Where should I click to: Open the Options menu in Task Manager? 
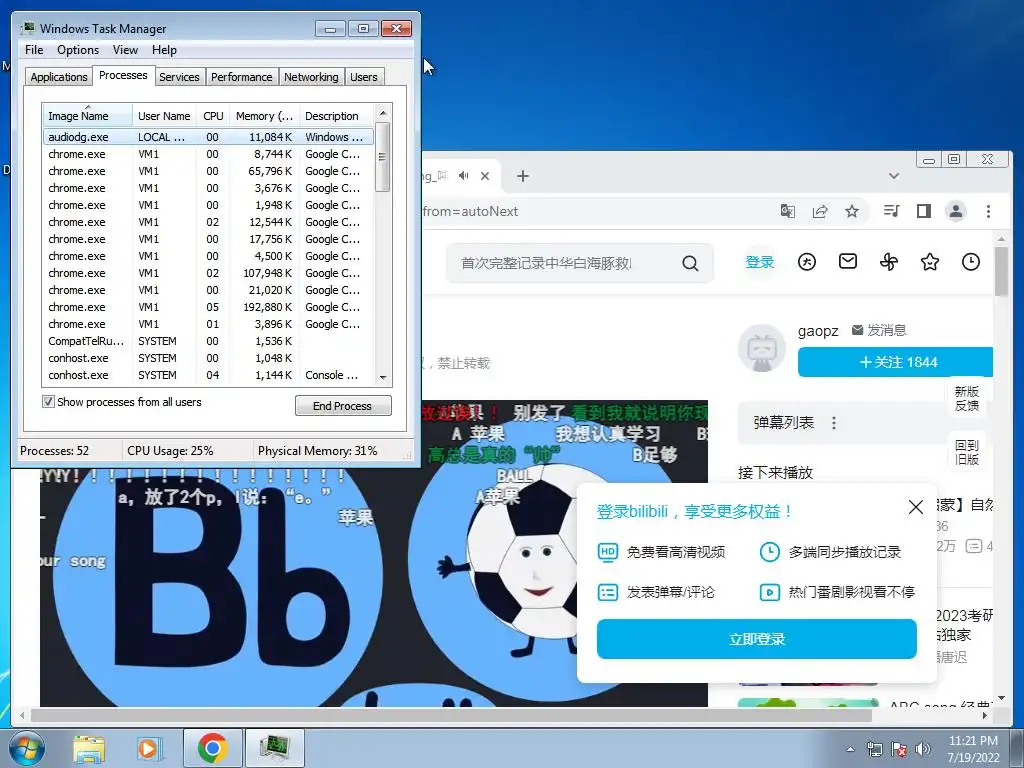(78, 50)
